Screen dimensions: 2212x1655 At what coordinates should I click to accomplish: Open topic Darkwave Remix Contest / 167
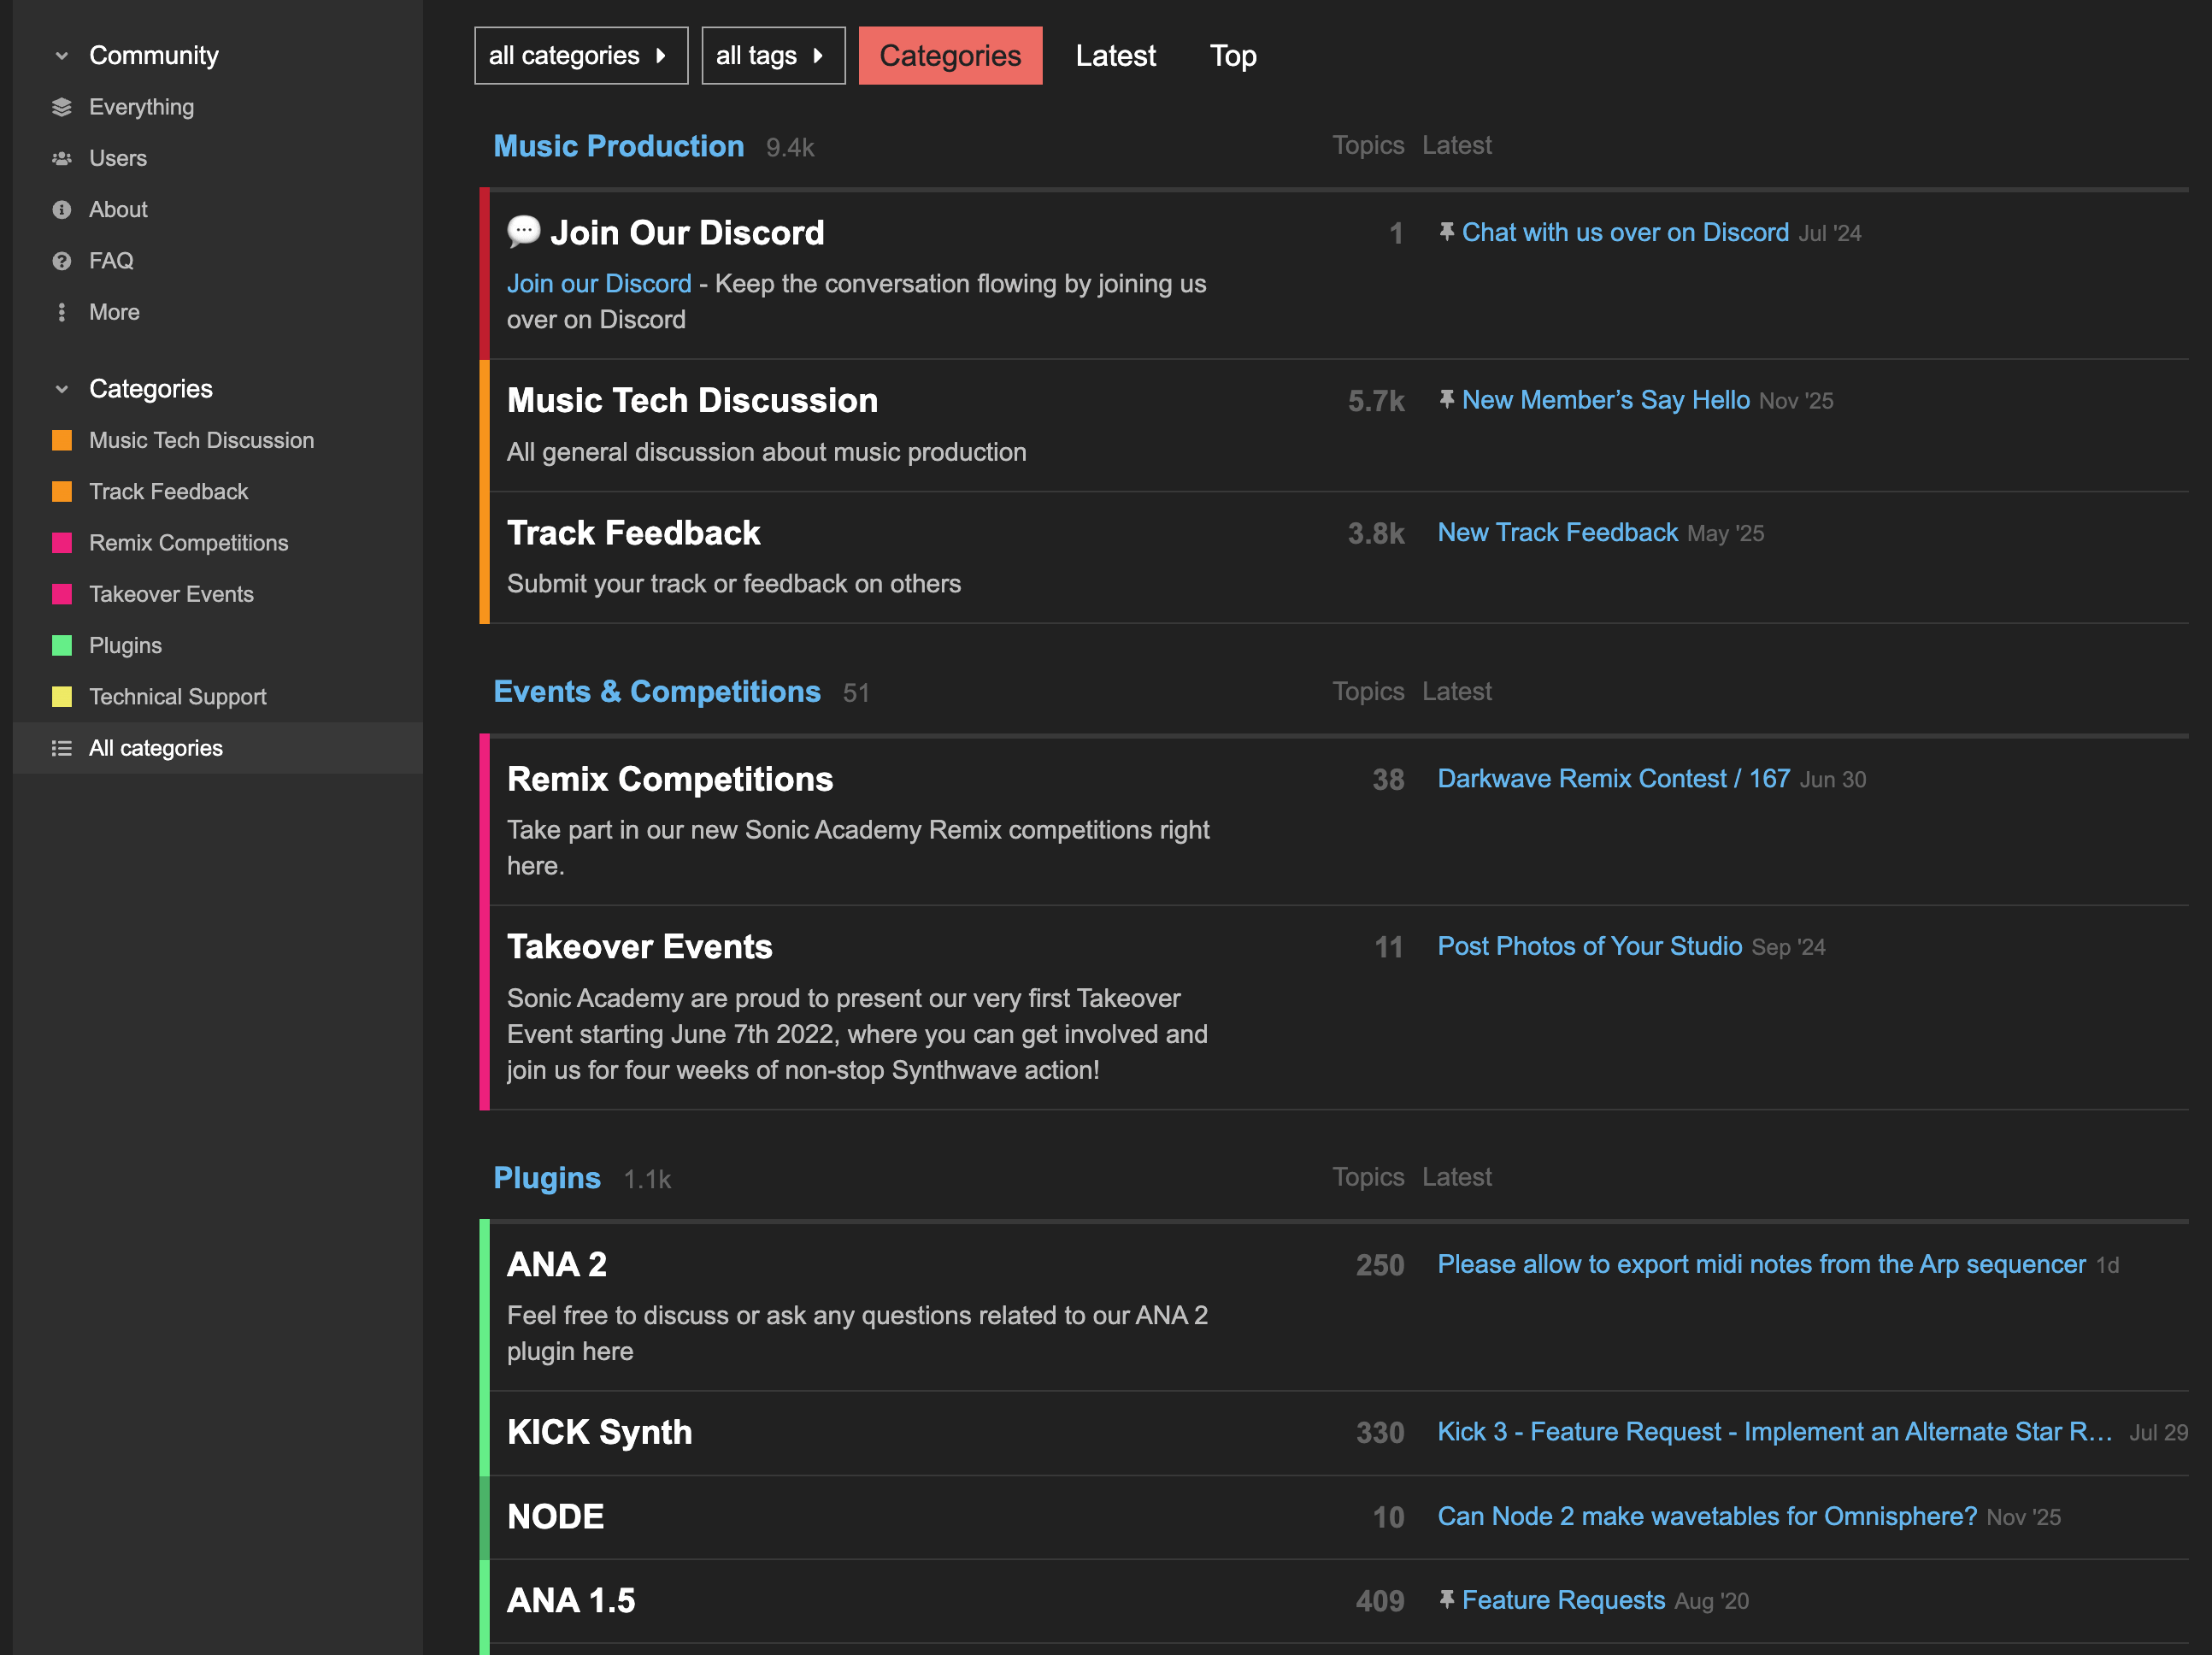click(1613, 778)
